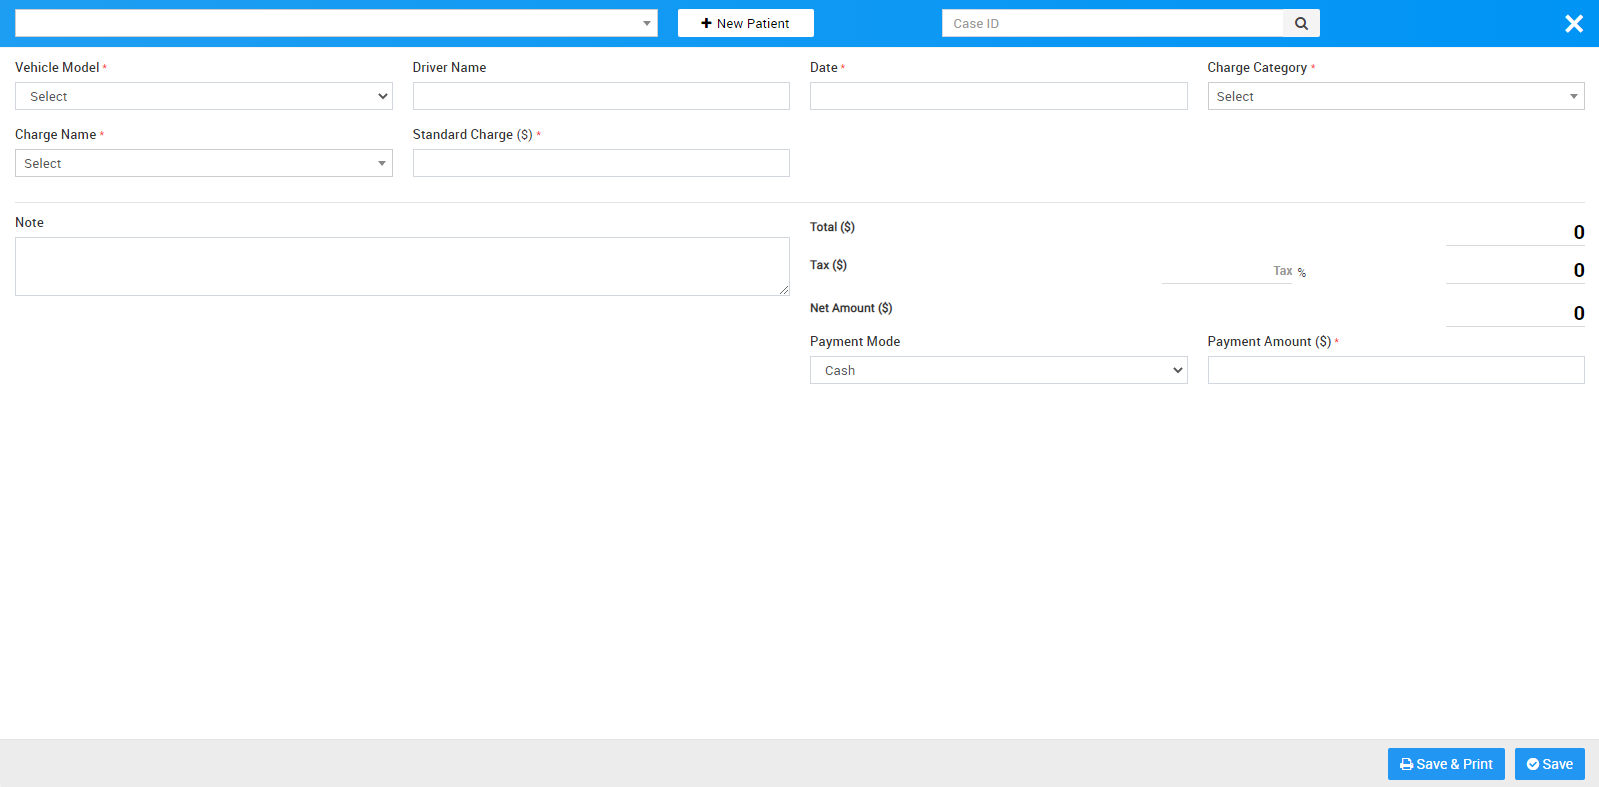Screen dimensions: 1599x787
Task: Click the Standard Charge ($) field
Action: 601,164
